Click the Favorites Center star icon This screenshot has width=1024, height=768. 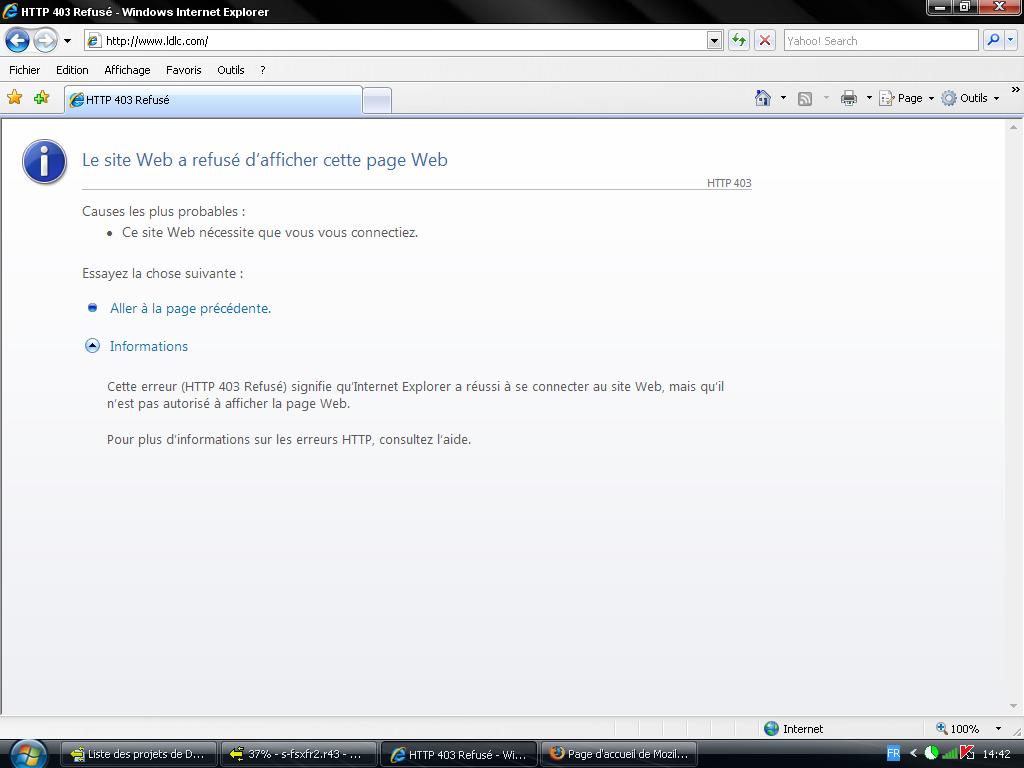[x=15, y=98]
